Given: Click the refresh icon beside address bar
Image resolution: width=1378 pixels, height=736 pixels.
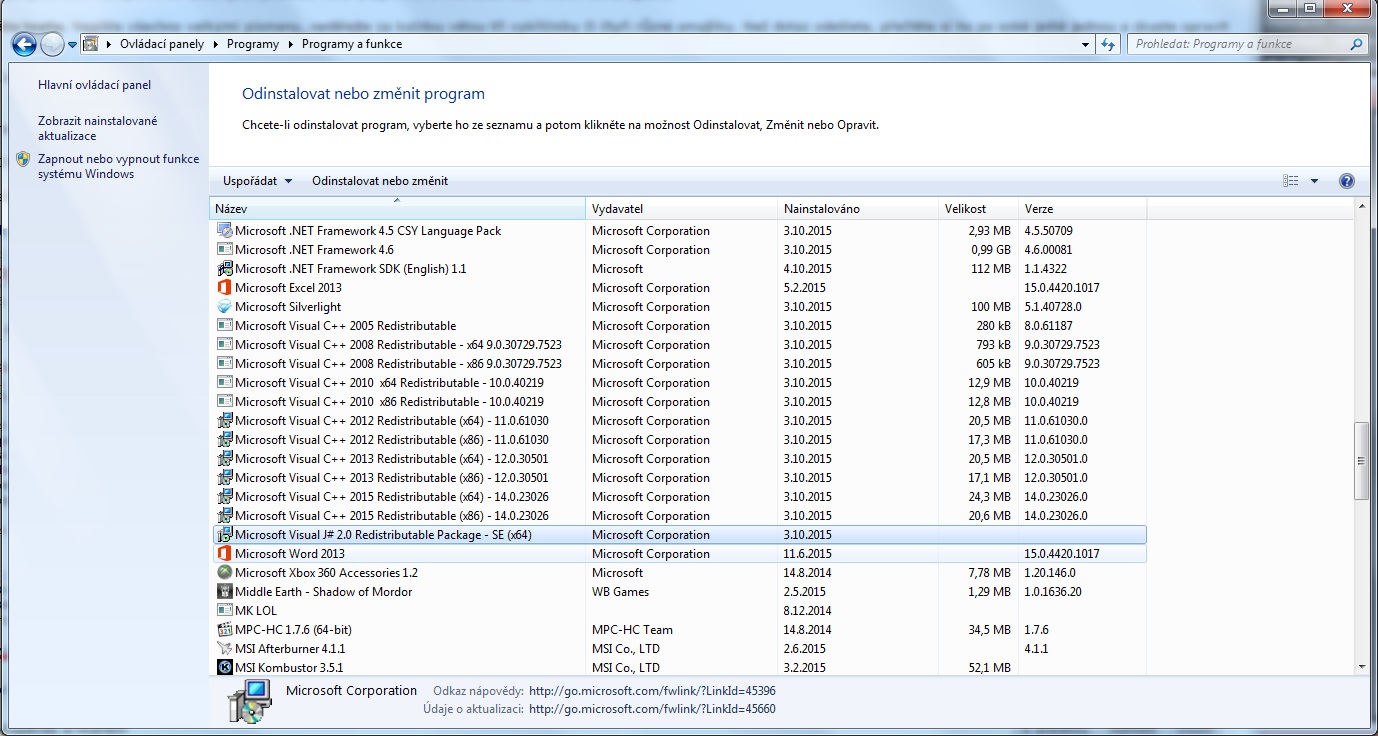Looking at the screenshot, I should (1108, 44).
